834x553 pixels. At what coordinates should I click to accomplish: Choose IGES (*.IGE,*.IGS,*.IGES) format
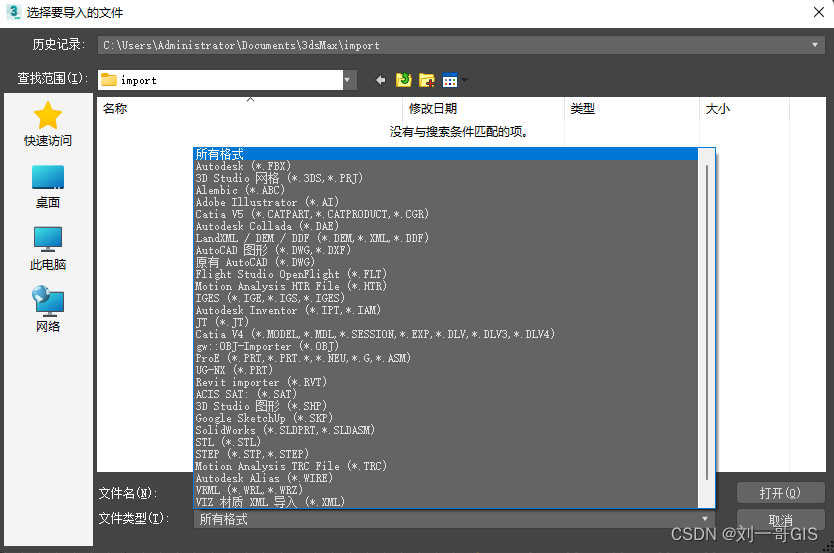pos(446,298)
